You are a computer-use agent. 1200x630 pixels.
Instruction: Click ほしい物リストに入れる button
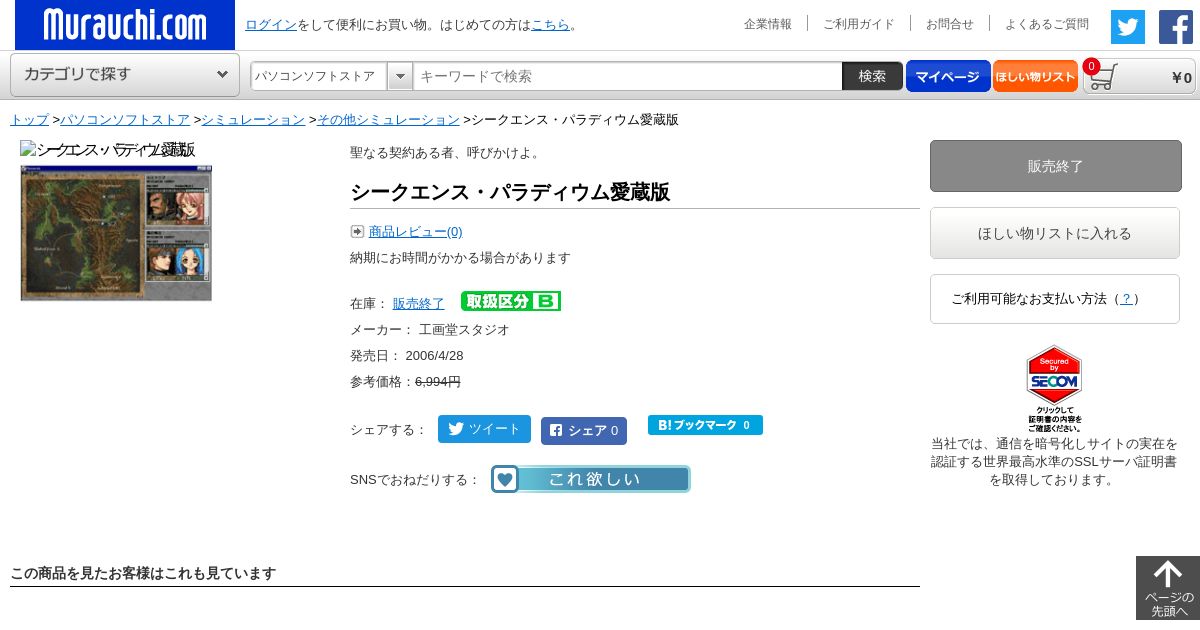(1055, 233)
